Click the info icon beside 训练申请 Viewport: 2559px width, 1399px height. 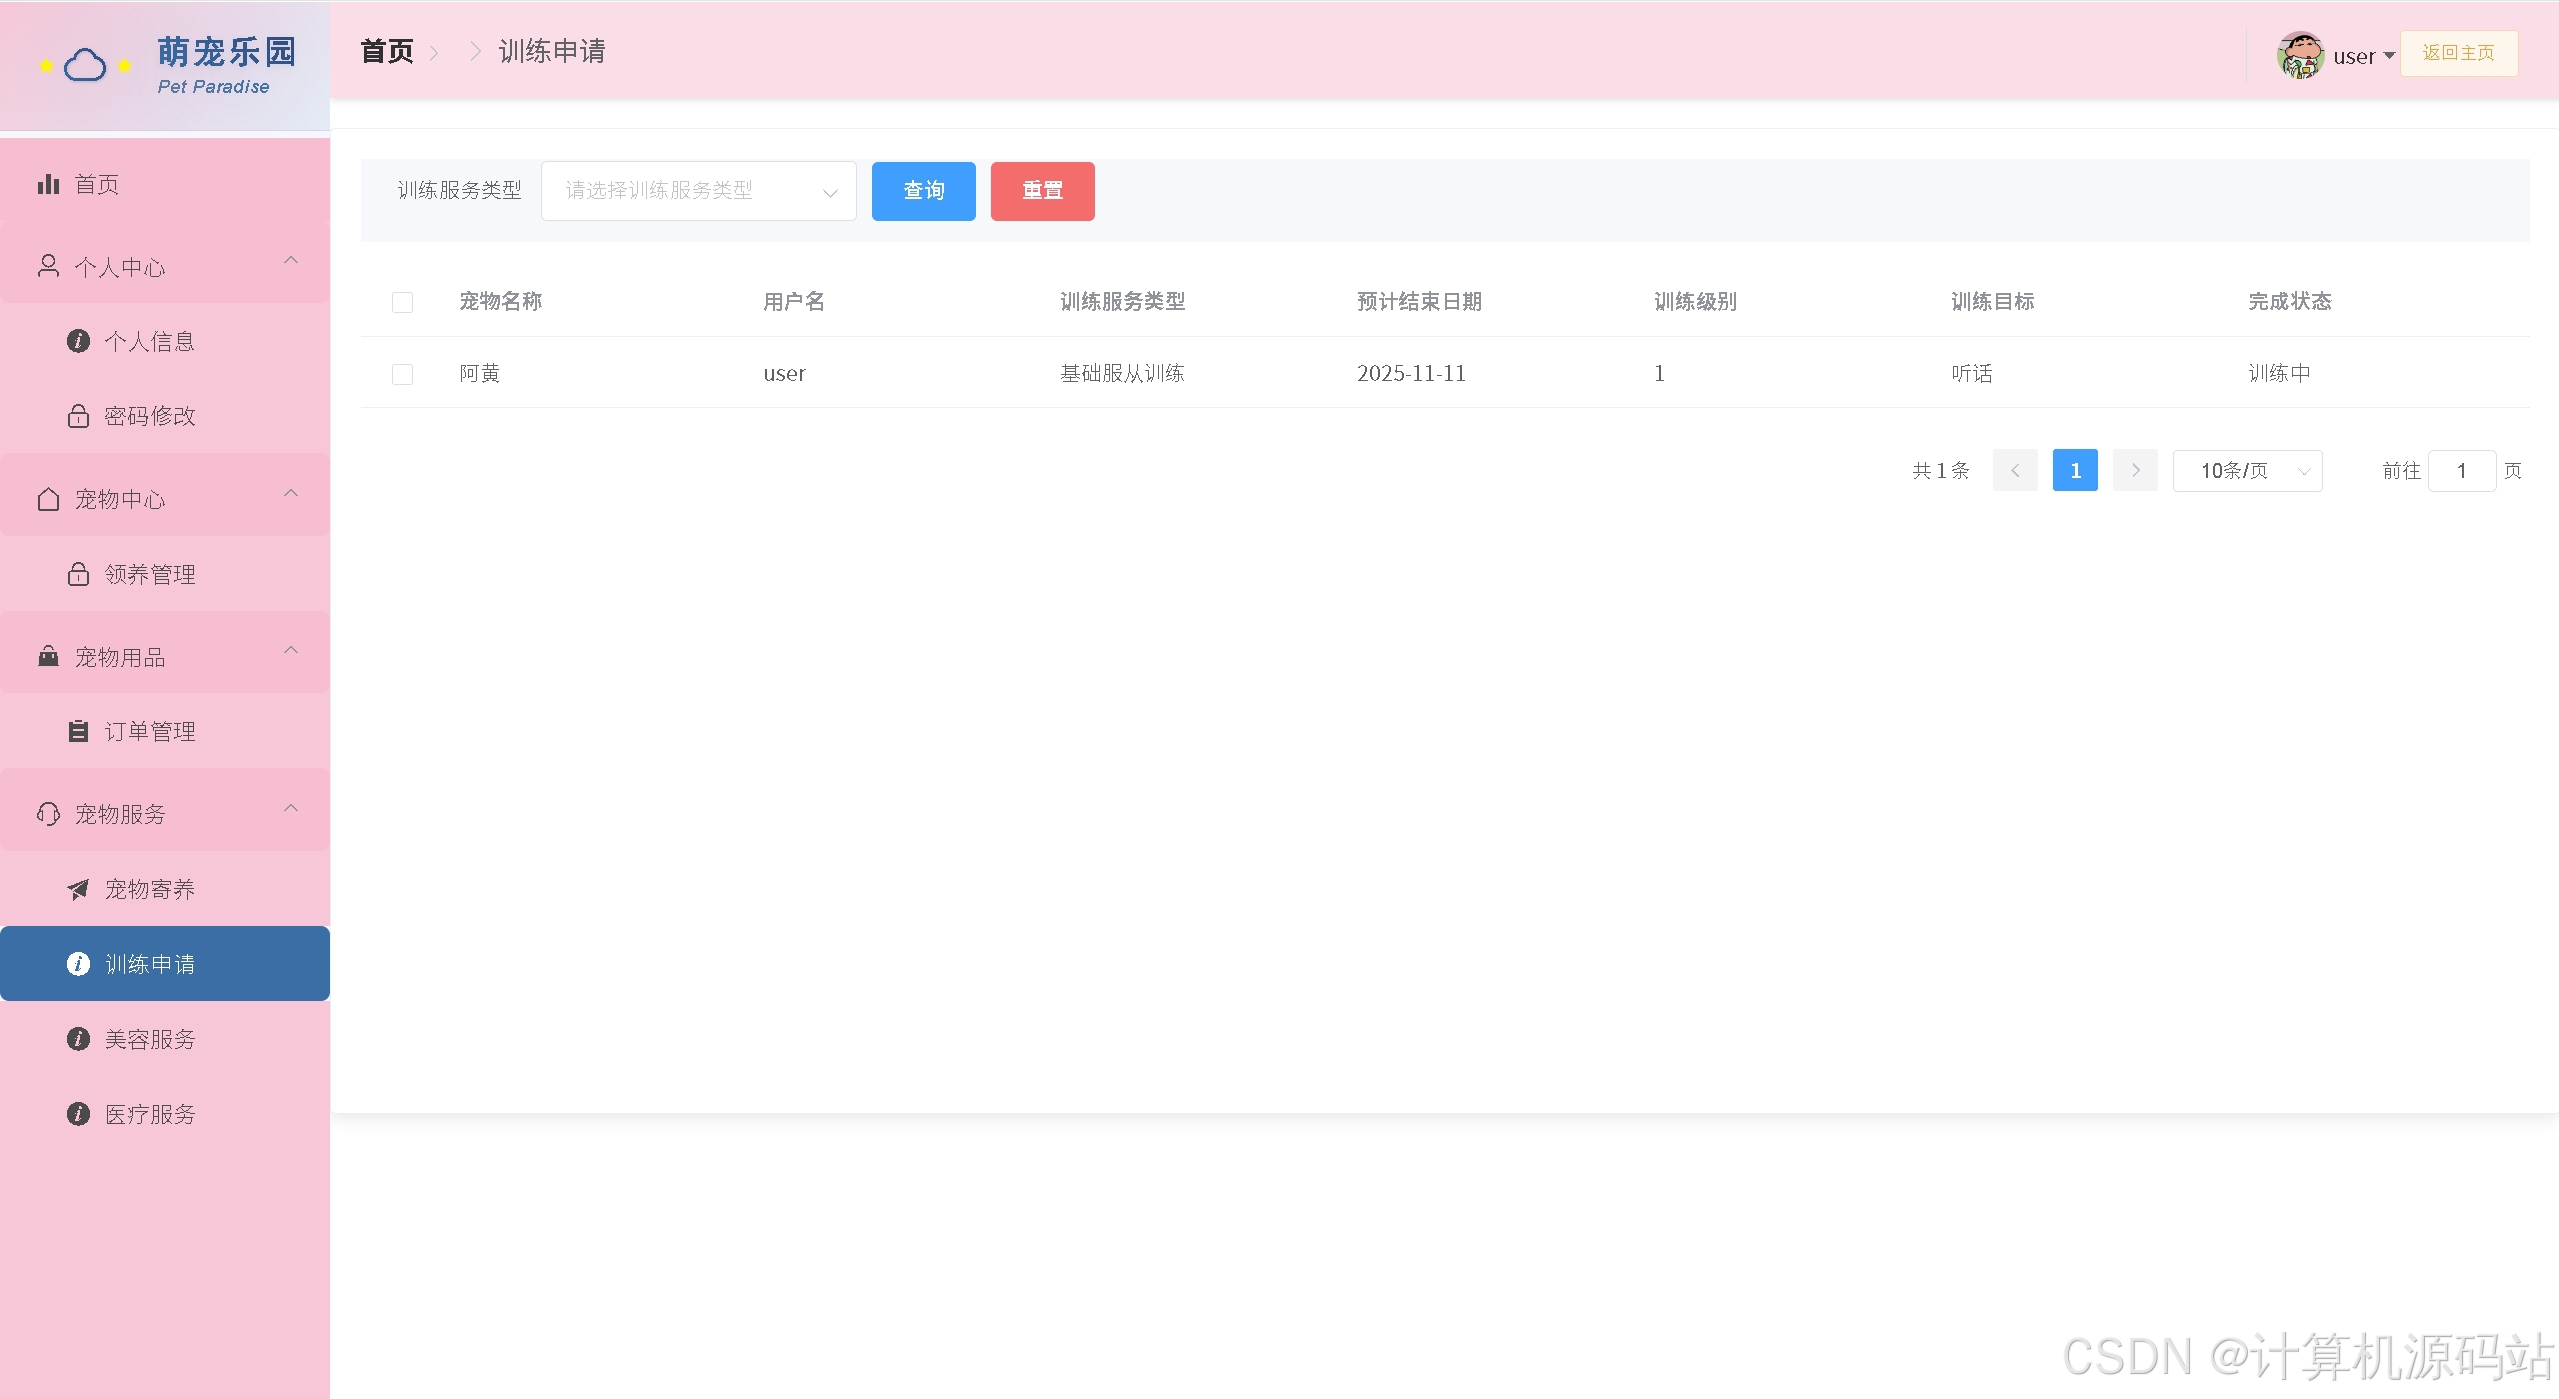point(78,963)
